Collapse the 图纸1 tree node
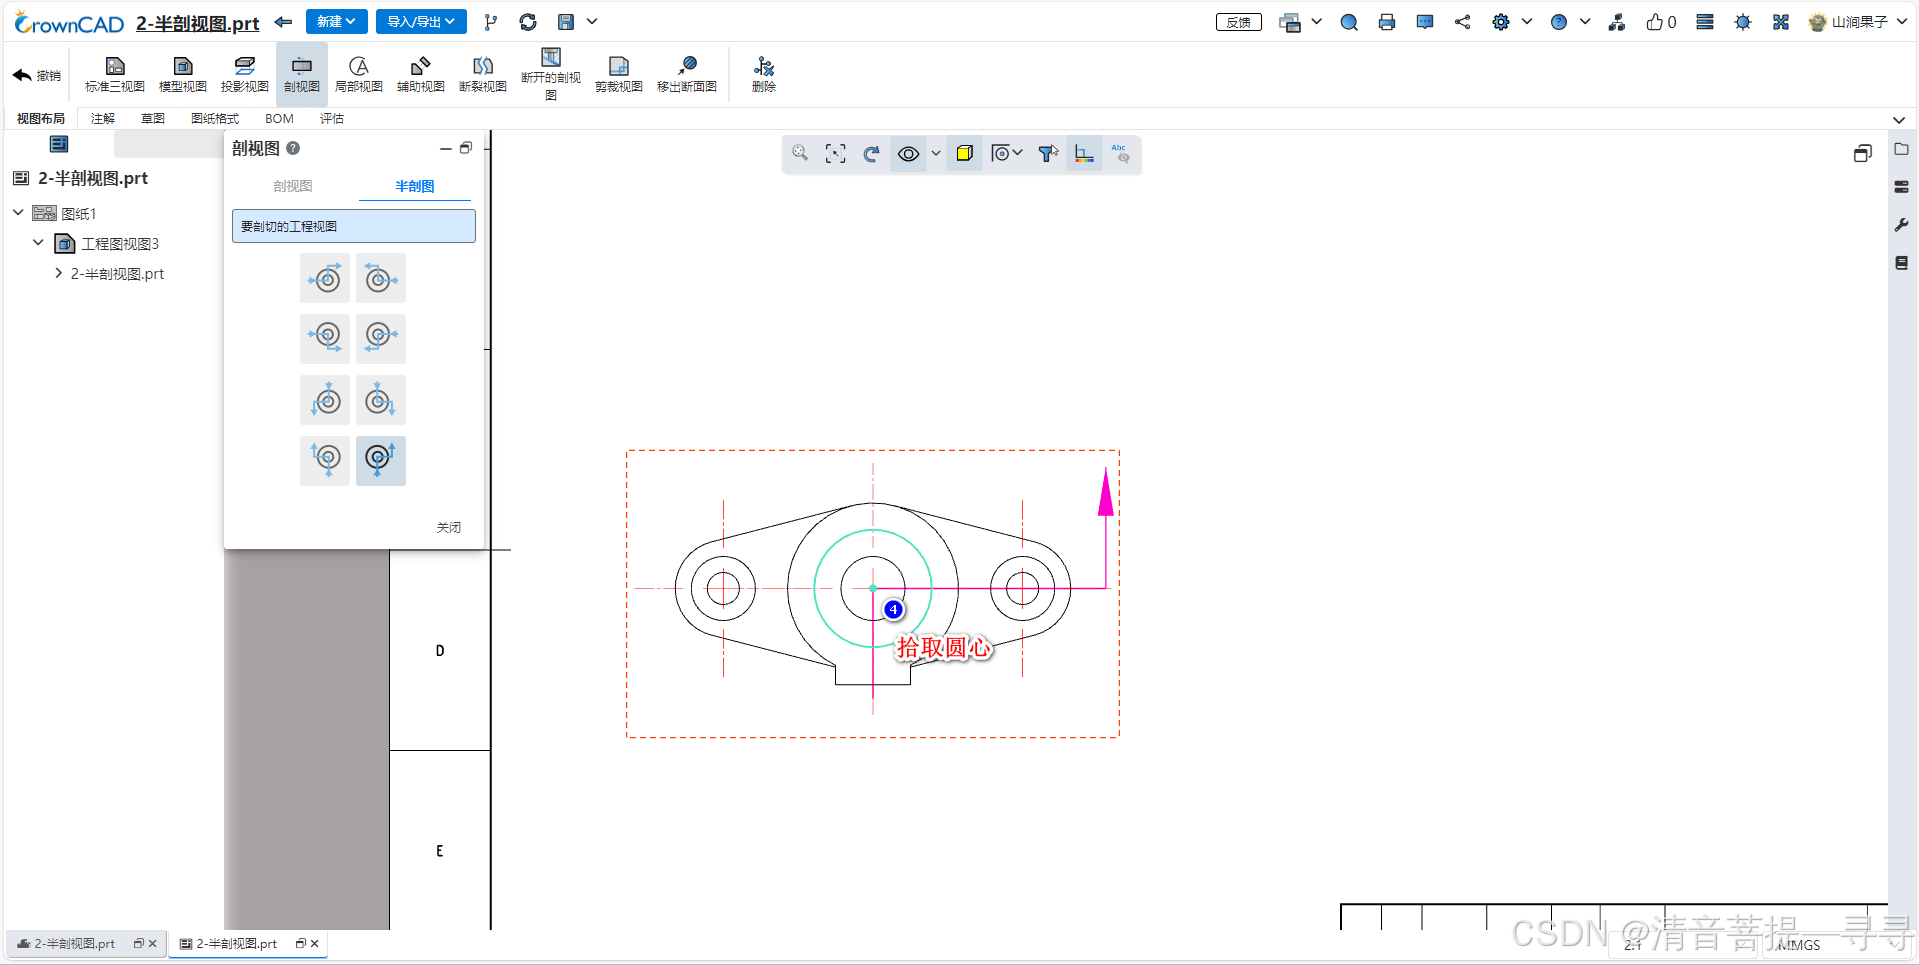The width and height of the screenshot is (1919, 965). pyautogui.click(x=18, y=213)
